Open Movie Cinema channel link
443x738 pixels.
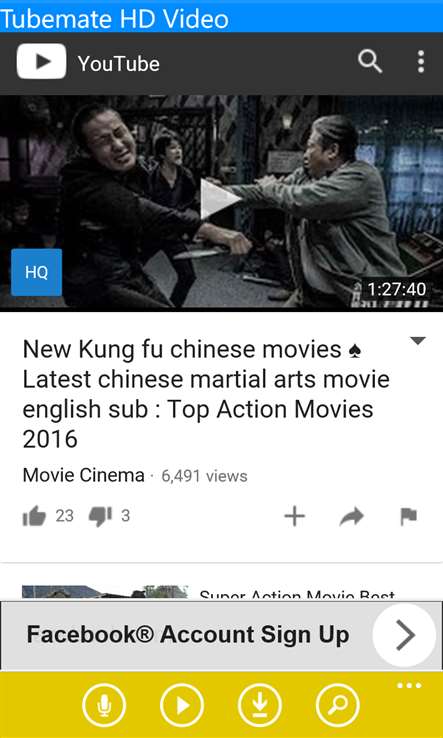83,476
